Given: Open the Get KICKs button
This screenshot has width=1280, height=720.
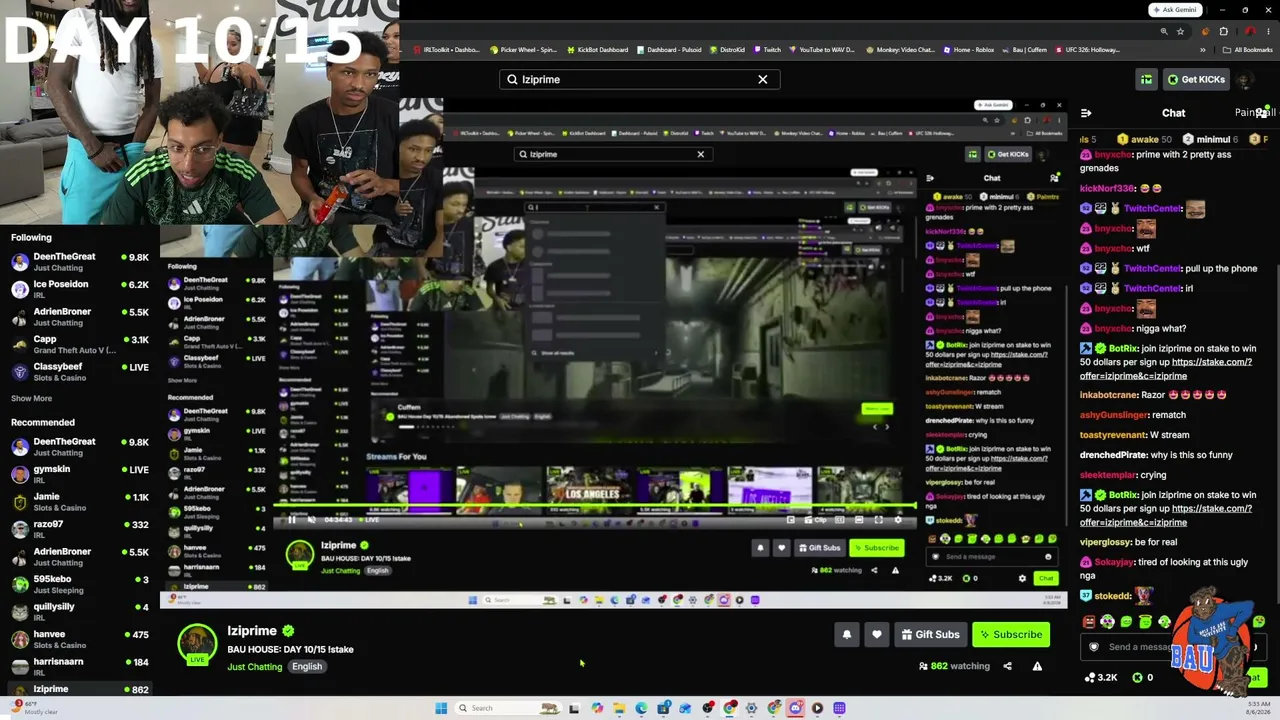Looking at the screenshot, I should tap(1194, 79).
